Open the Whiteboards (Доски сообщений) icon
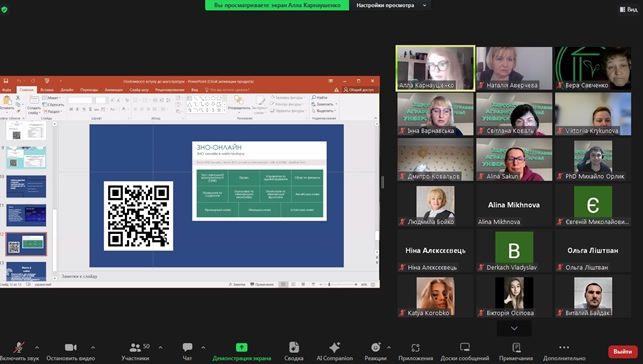The height and width of the screenshot is (364, 643). point(465,347)
